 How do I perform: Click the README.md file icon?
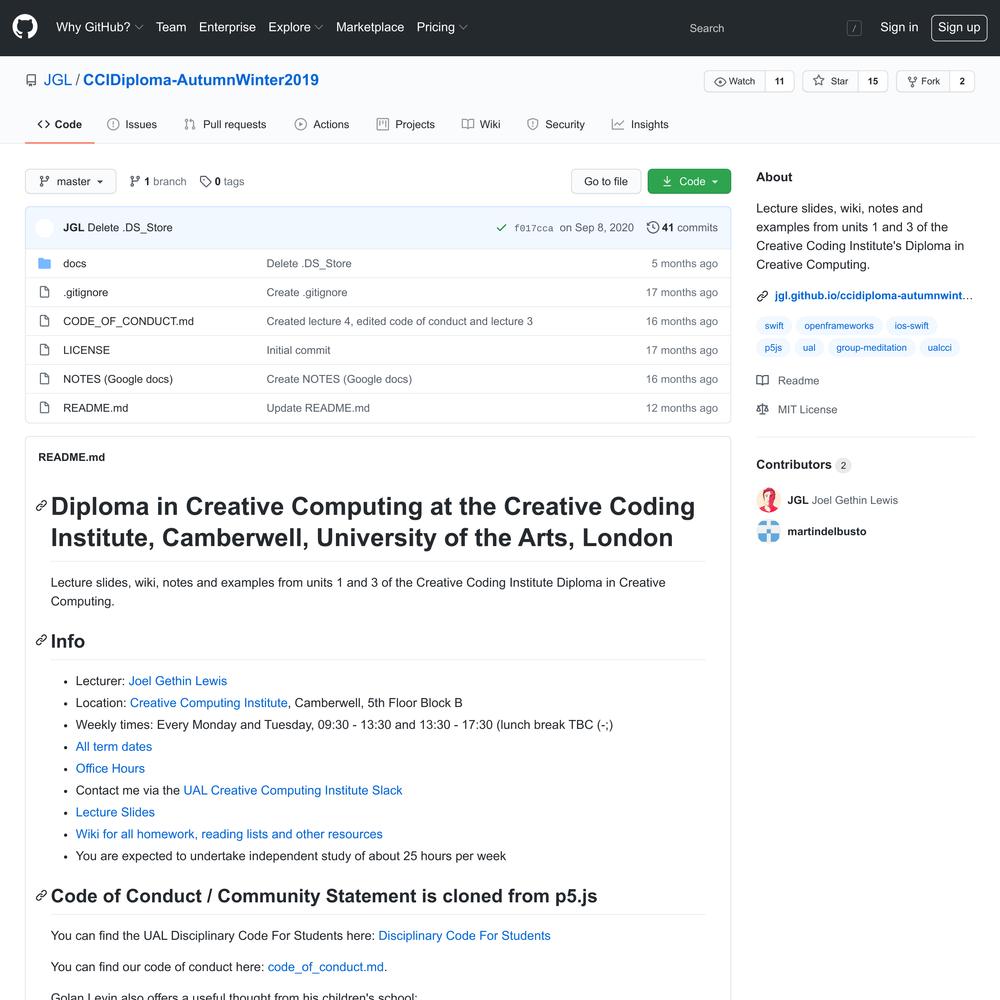(x=44, y=408)
